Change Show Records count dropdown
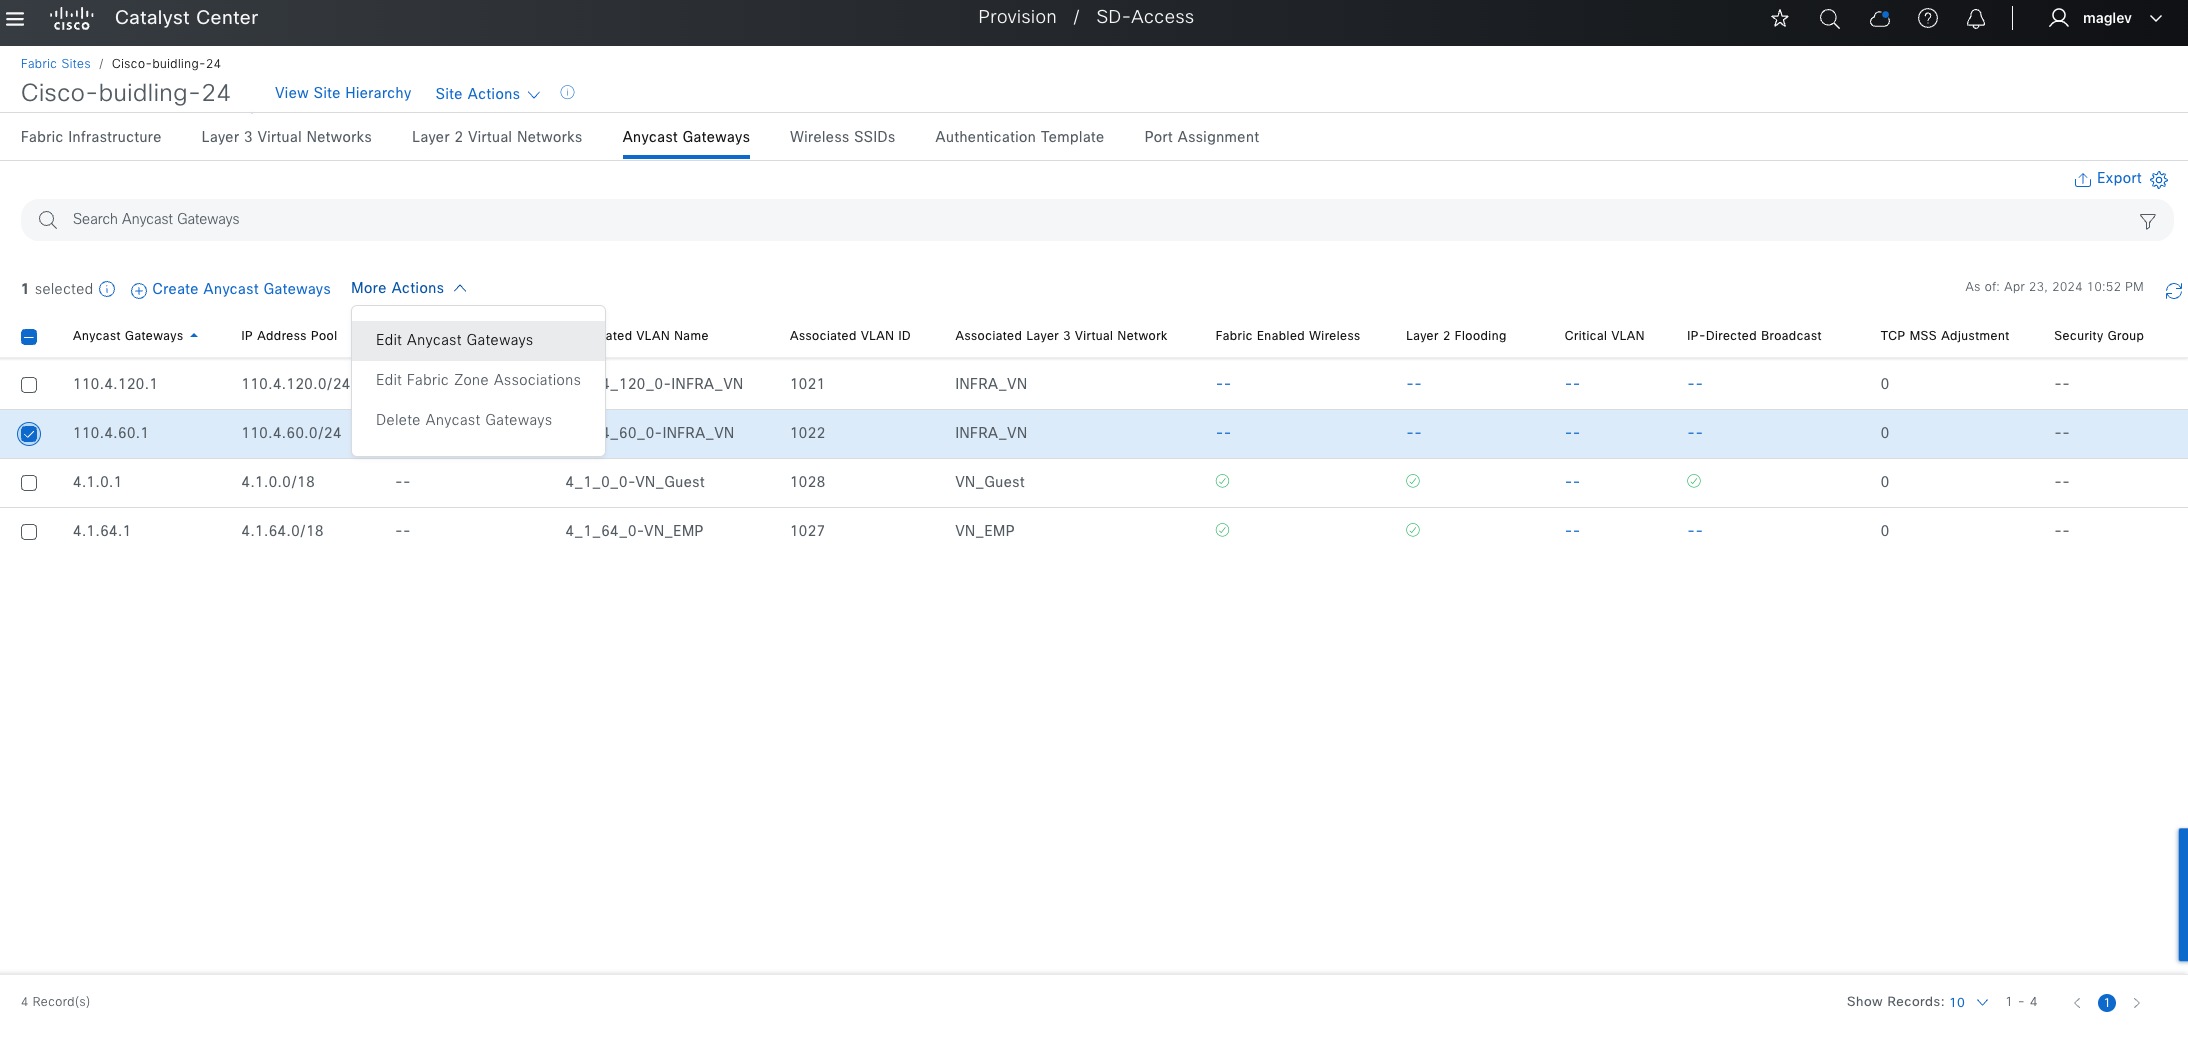The width and height of the screenshot is (2188, 1037). pyautogui.click(x=1968, y=1002)
